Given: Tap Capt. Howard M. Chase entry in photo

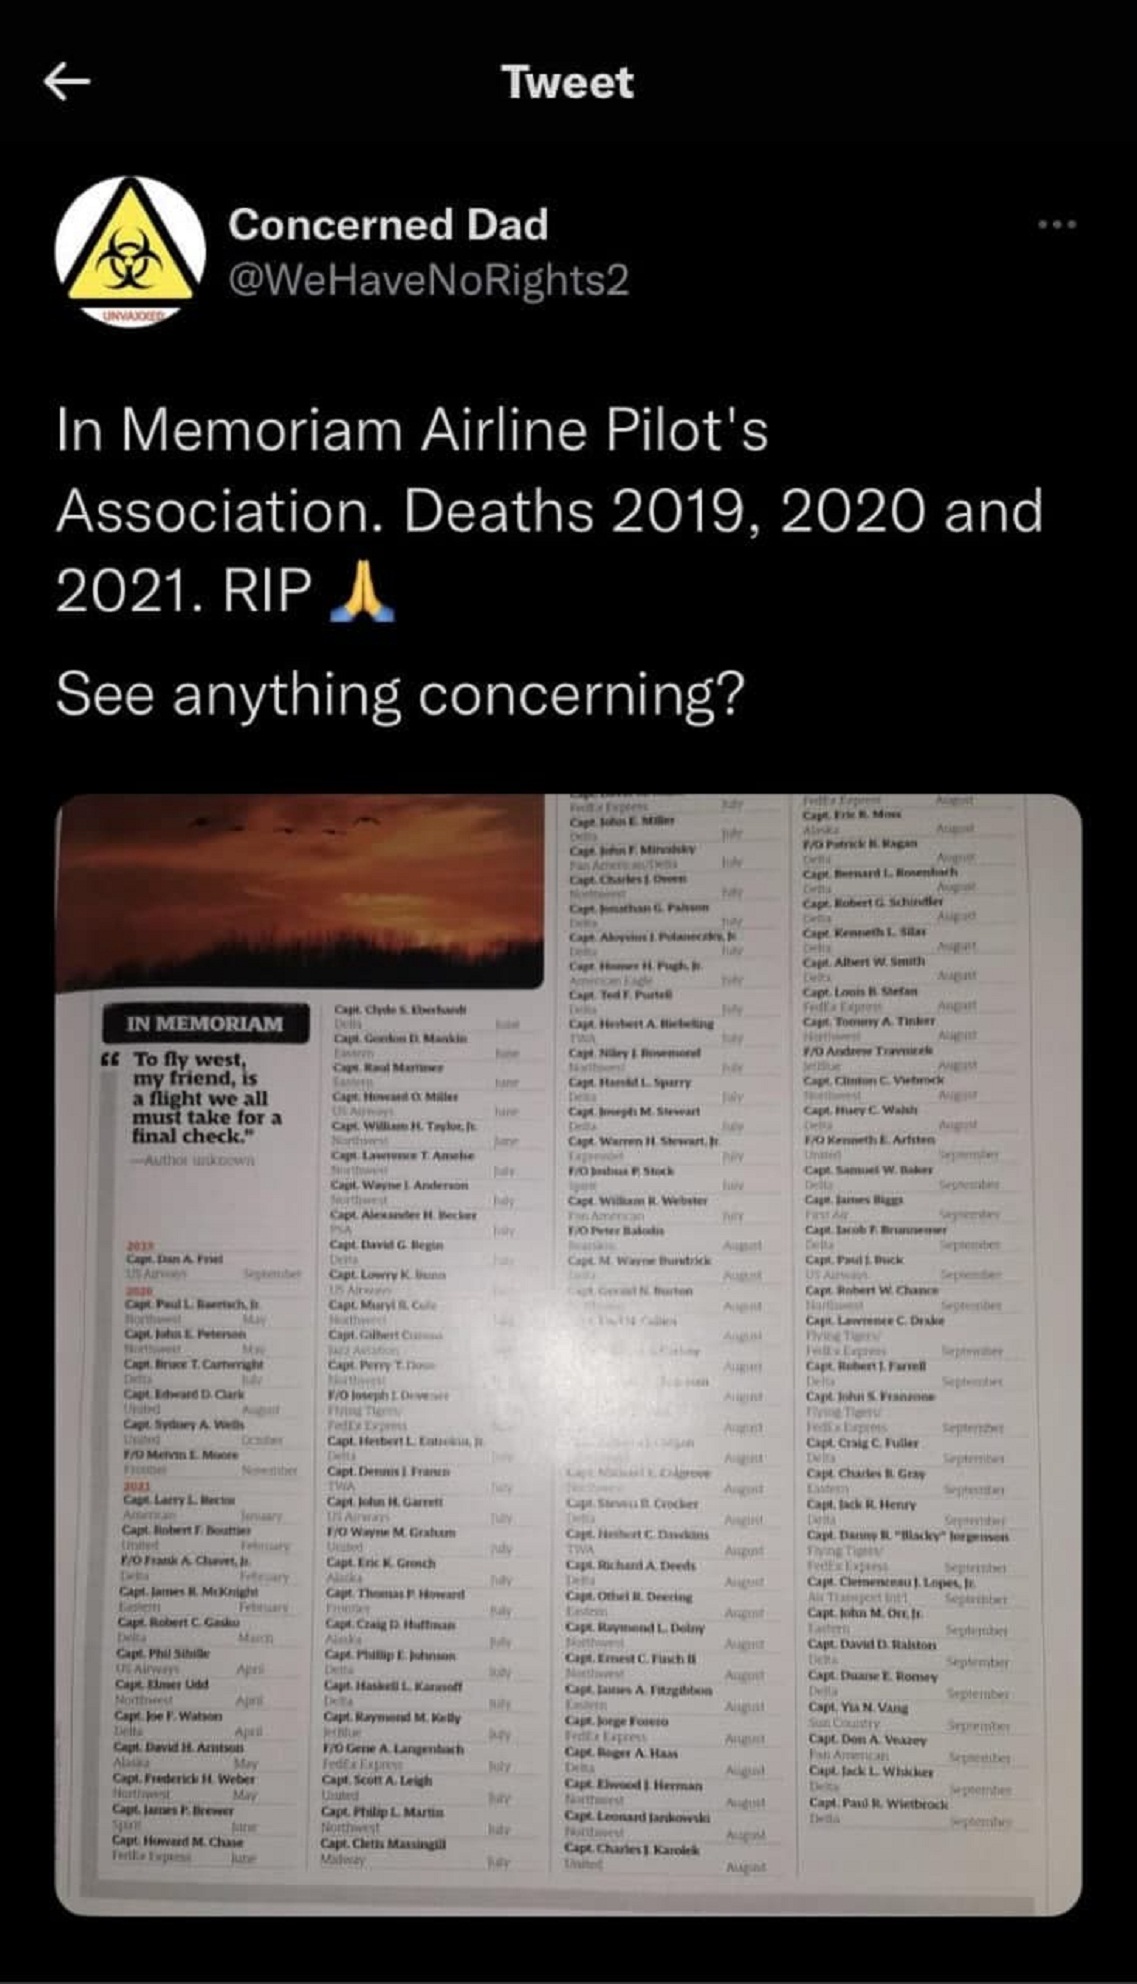Looking at the screenshot, I should (x=178, y=1841).
